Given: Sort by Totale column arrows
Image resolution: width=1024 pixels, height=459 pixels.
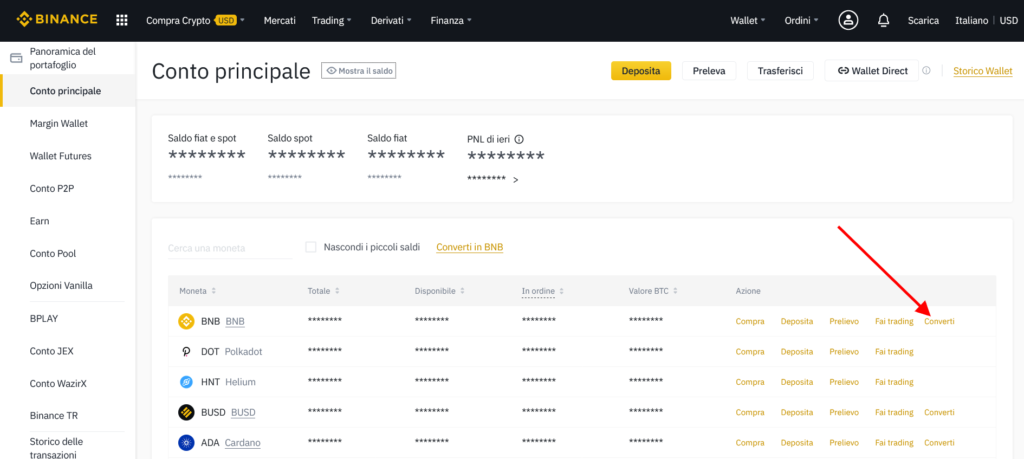Looking at the screenshot, I should (337, 291).
